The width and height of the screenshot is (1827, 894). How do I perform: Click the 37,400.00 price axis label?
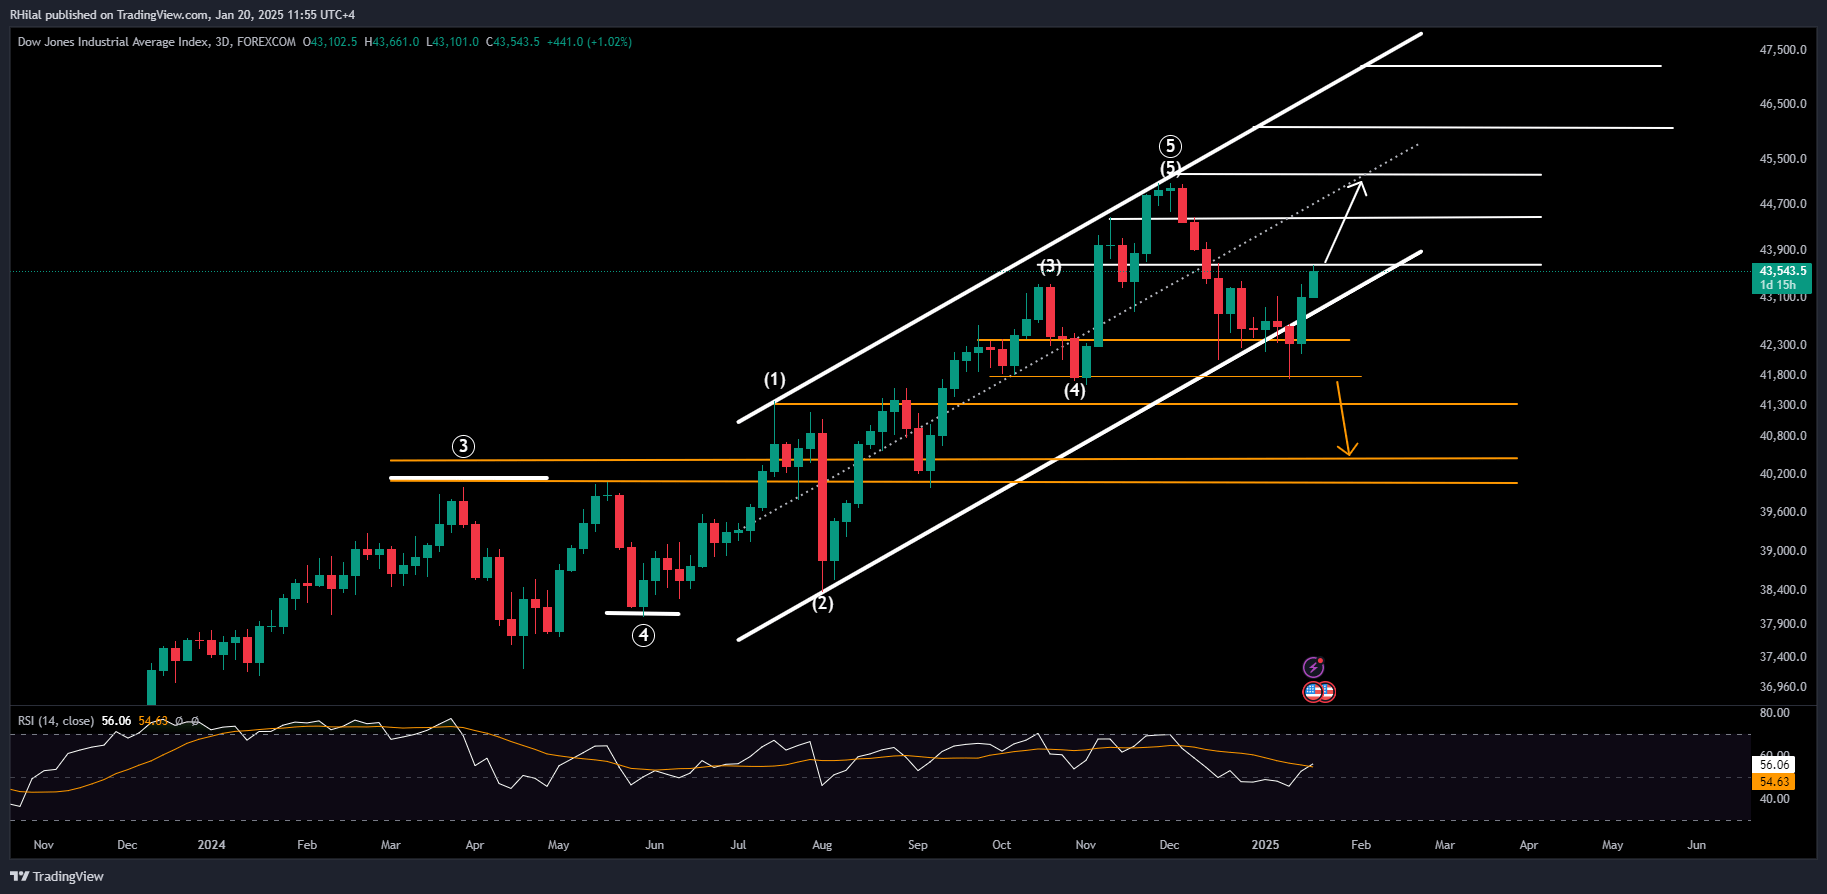1783,657
